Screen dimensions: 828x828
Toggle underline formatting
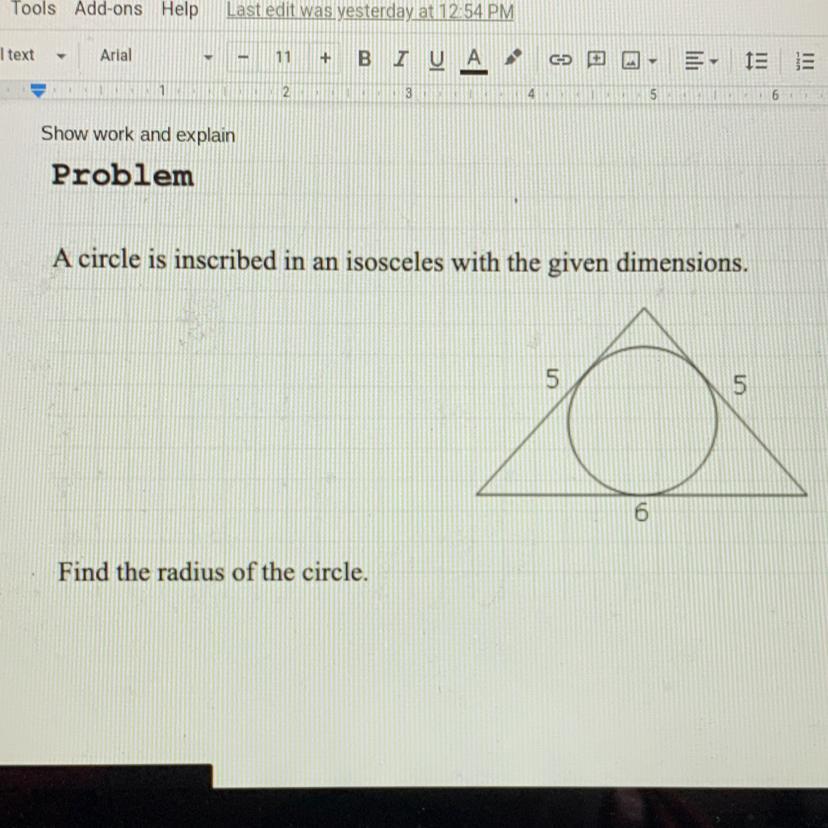tap(436, 60)
